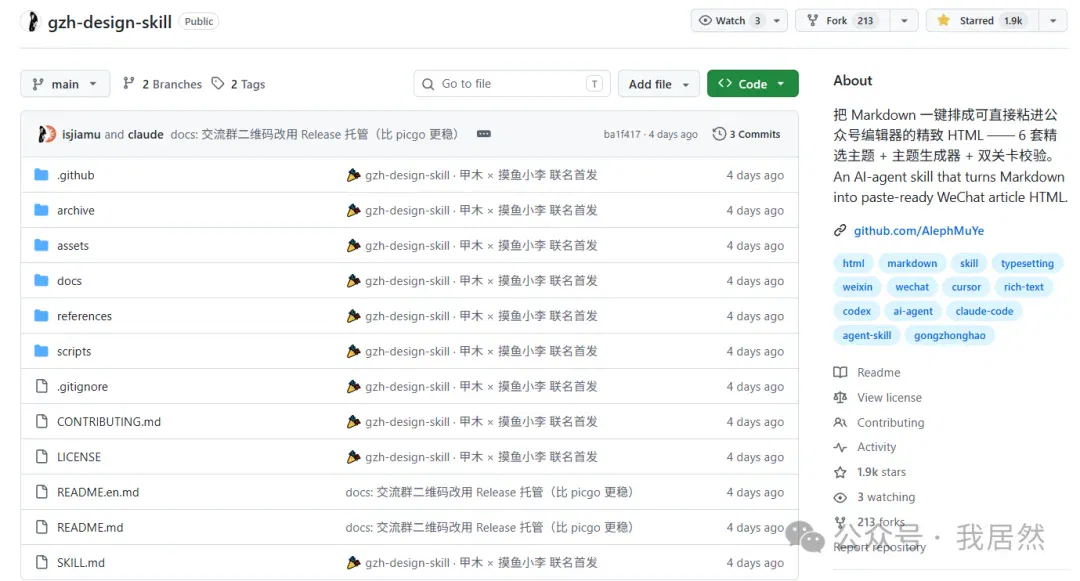The width and height of the screenshot is (1080, 581).
Task: Open the 3 watching link
Action: click(886, 497)
